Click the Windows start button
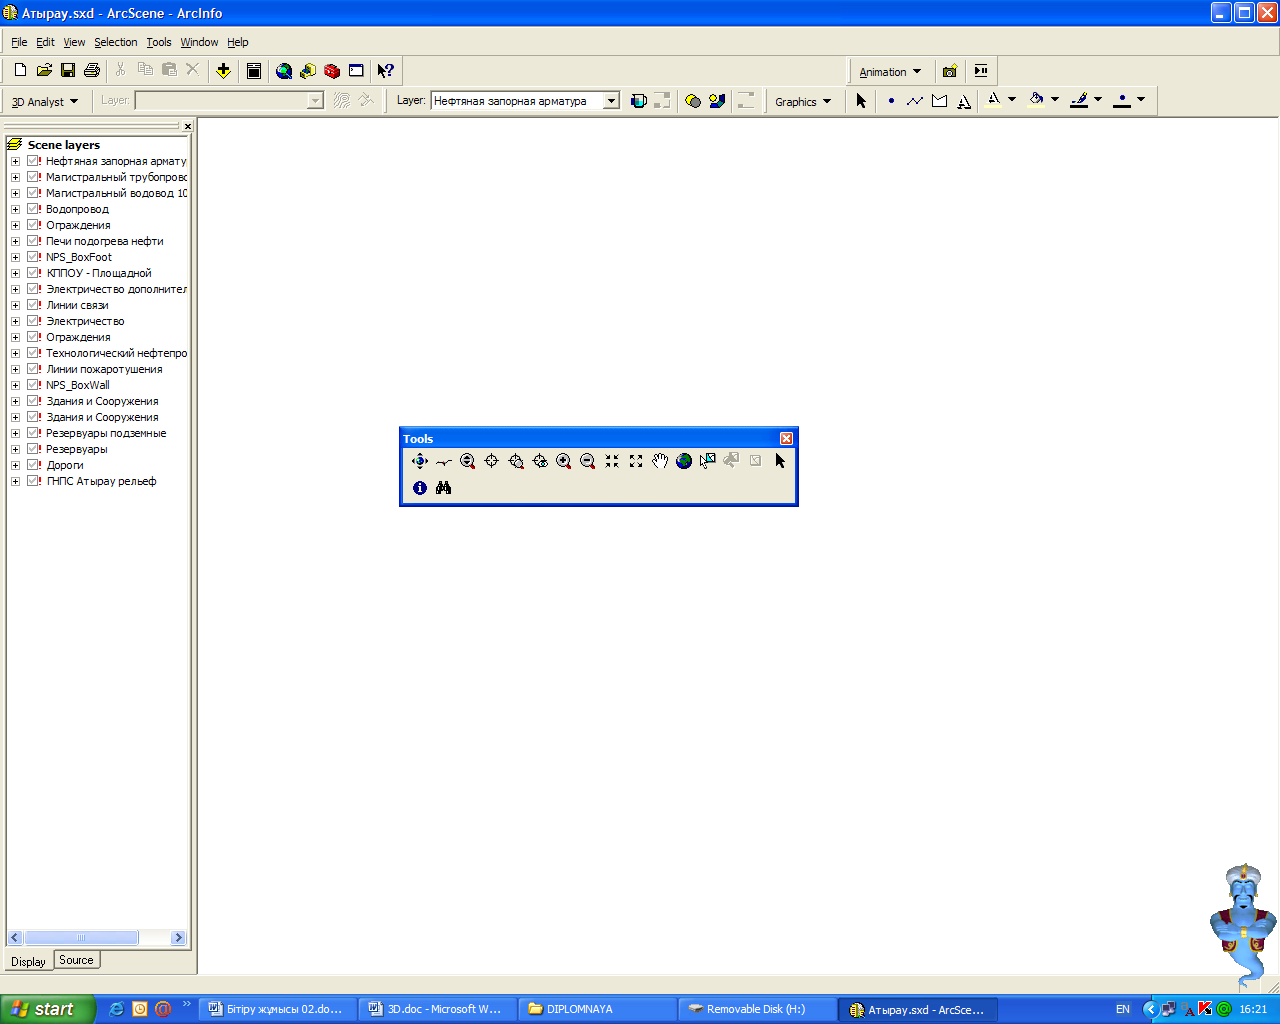1280x1024 pixels. tap(48, 1009)
